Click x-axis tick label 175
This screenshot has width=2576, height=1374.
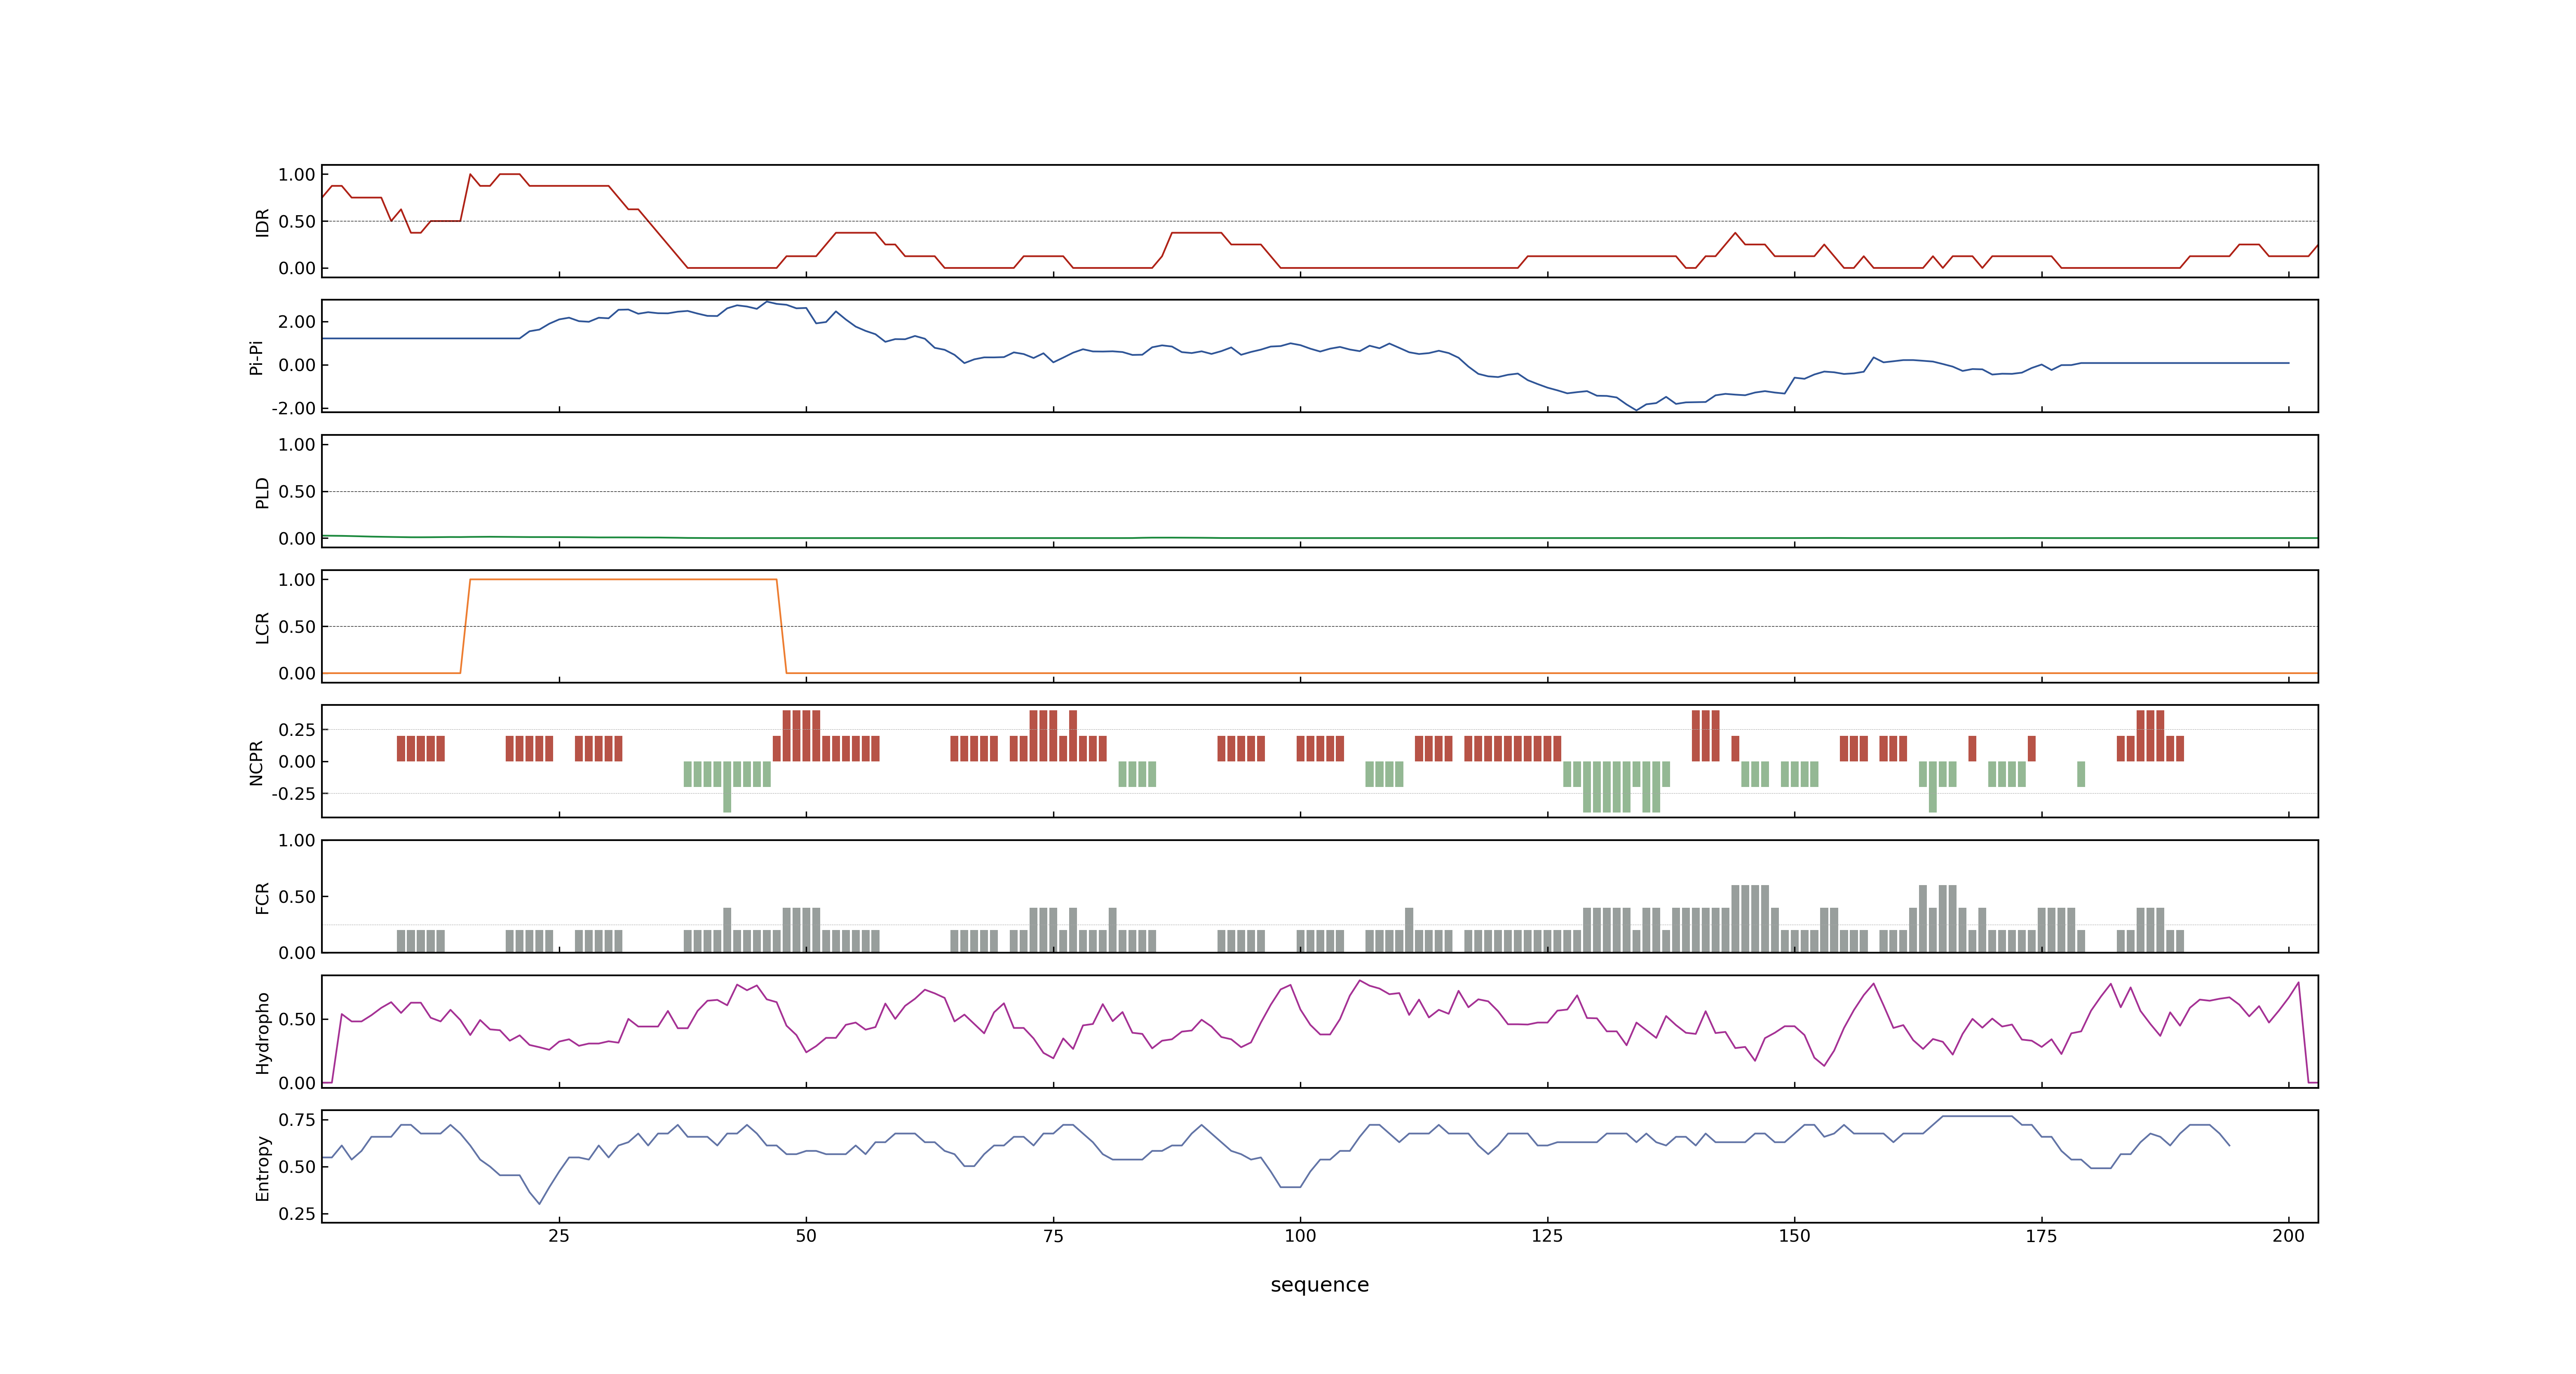coord(2041,1236)
